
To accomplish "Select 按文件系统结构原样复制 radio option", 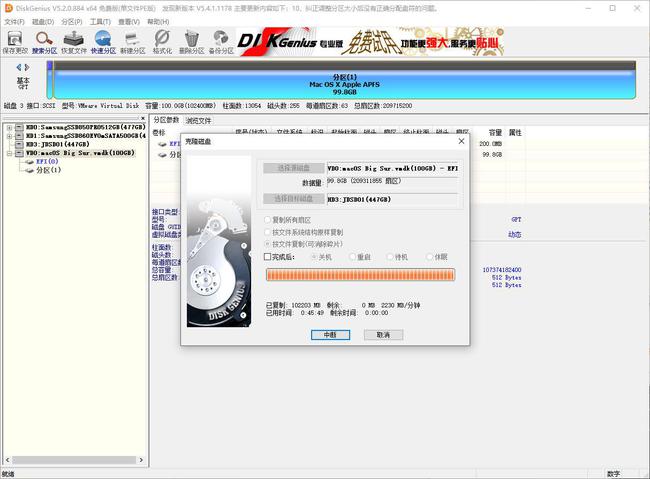I will (x=268, y=232).
